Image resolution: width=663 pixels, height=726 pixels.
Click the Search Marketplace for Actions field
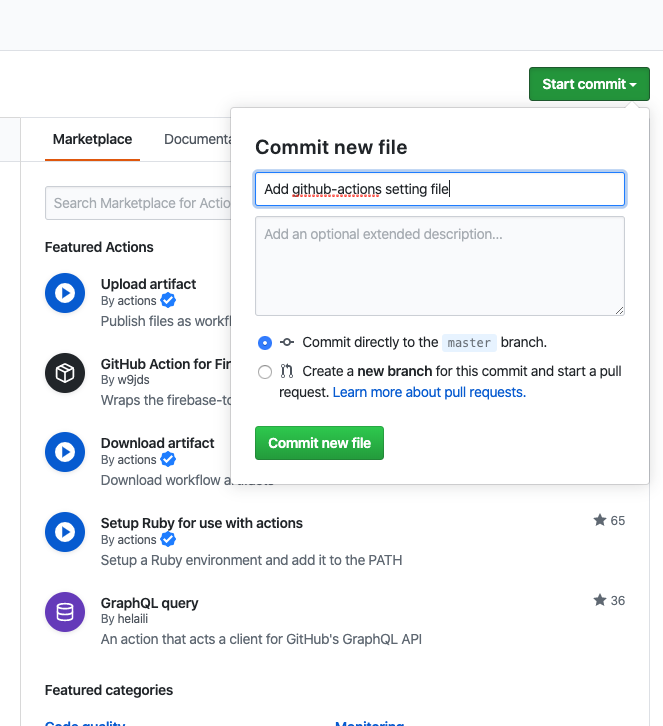tap(138, 203)
